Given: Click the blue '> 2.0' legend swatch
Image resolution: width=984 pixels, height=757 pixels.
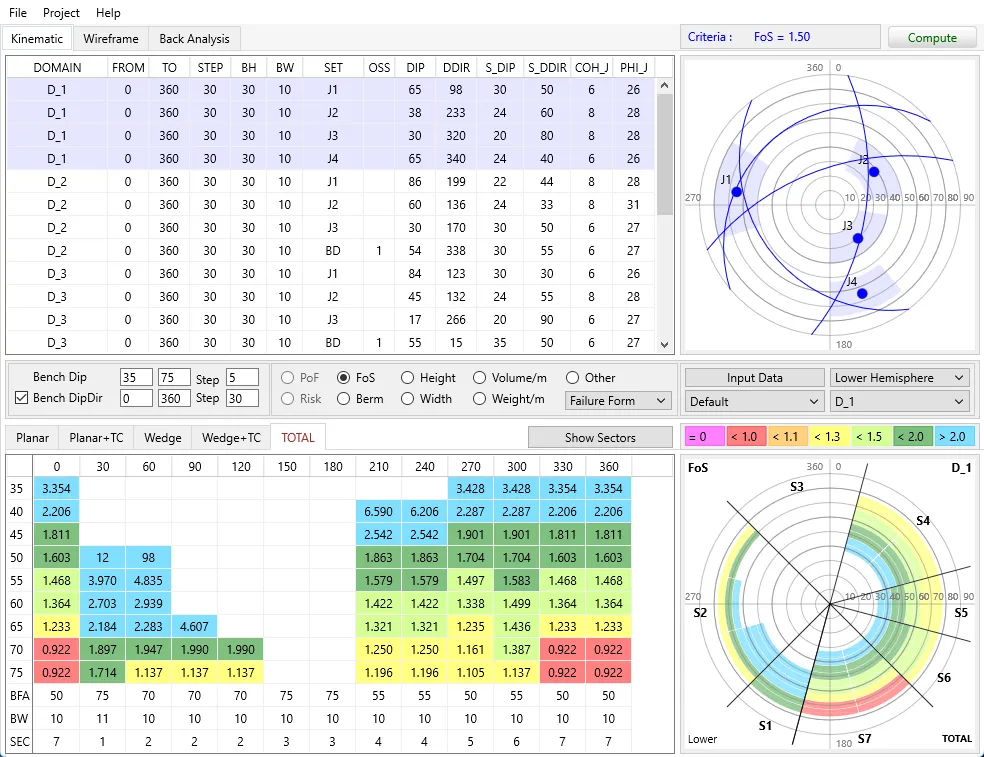Looking at the screenshot, I should [955, 437].
